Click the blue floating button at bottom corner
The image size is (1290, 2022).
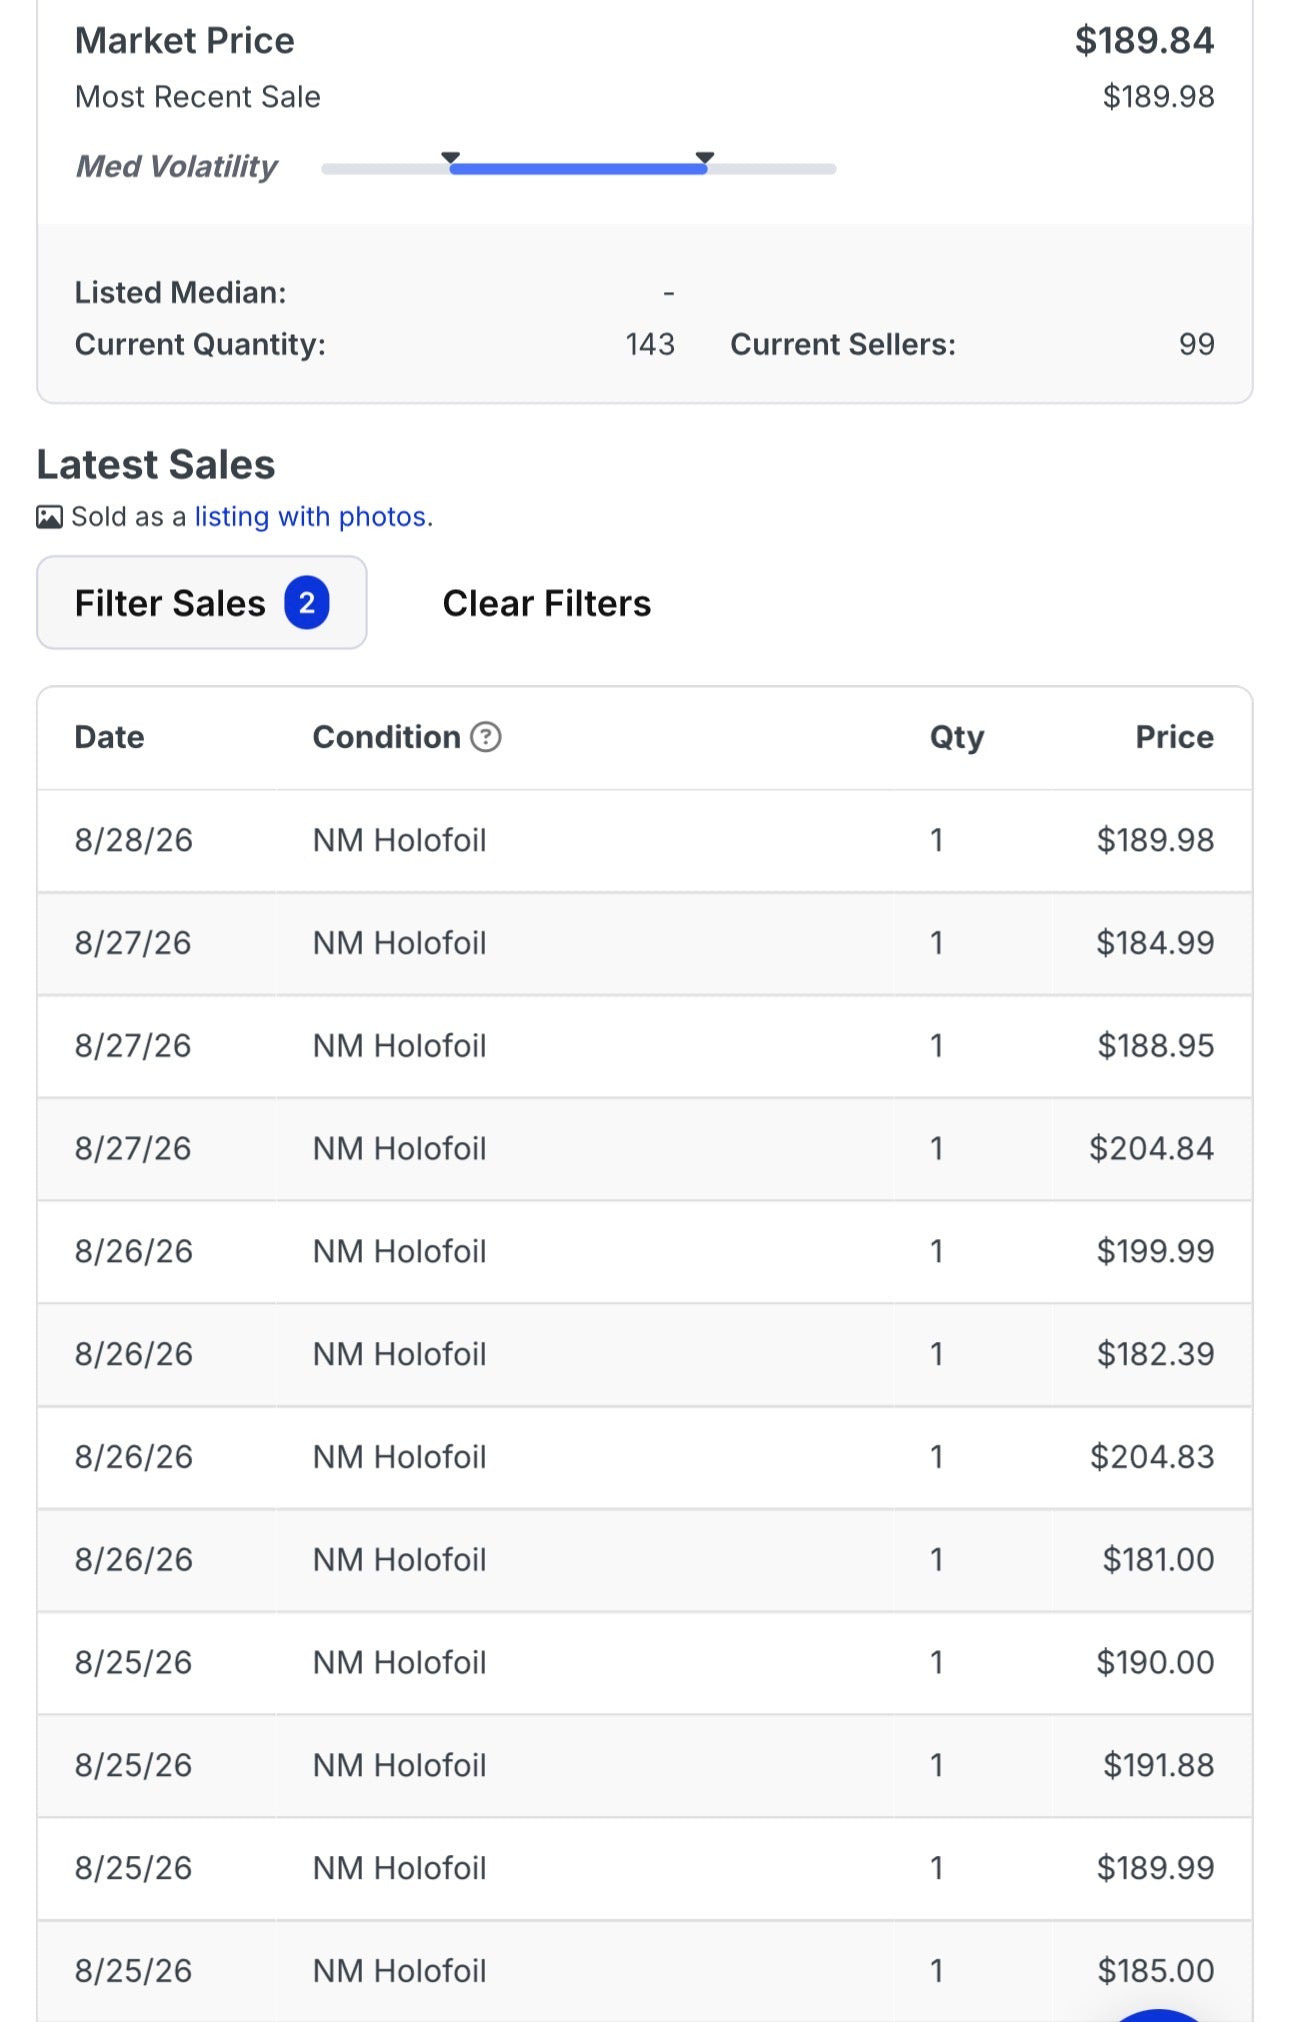point(1158,2014)
